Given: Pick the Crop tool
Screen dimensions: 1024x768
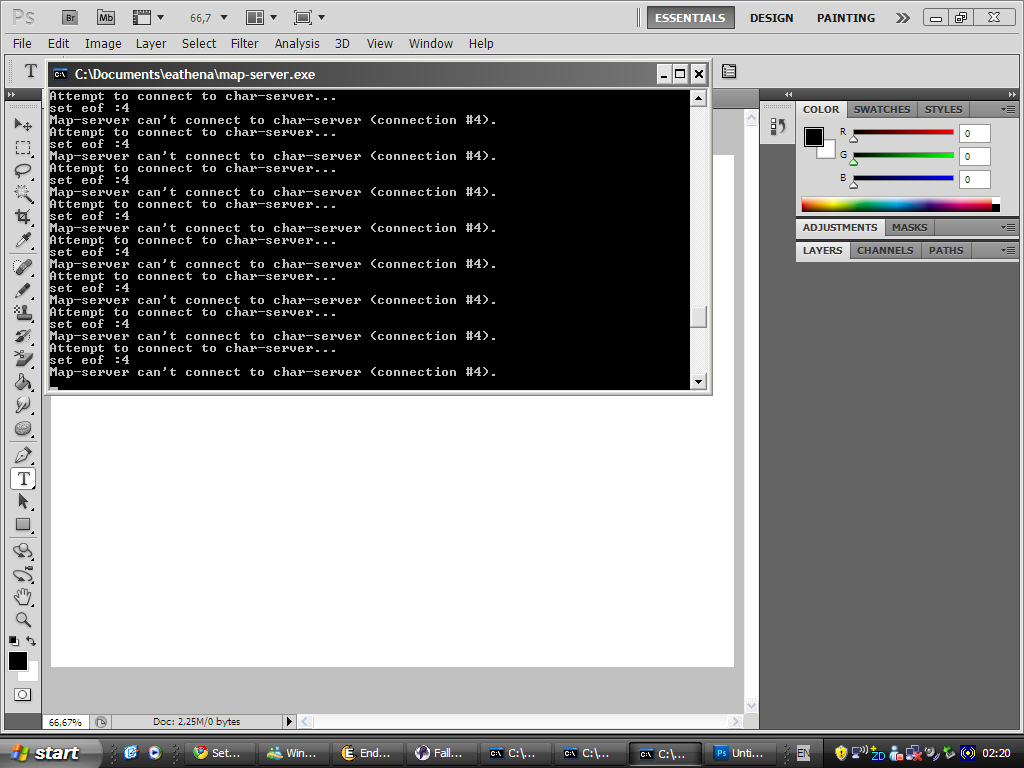Looking at the screenshot, I should coord(23,217).
